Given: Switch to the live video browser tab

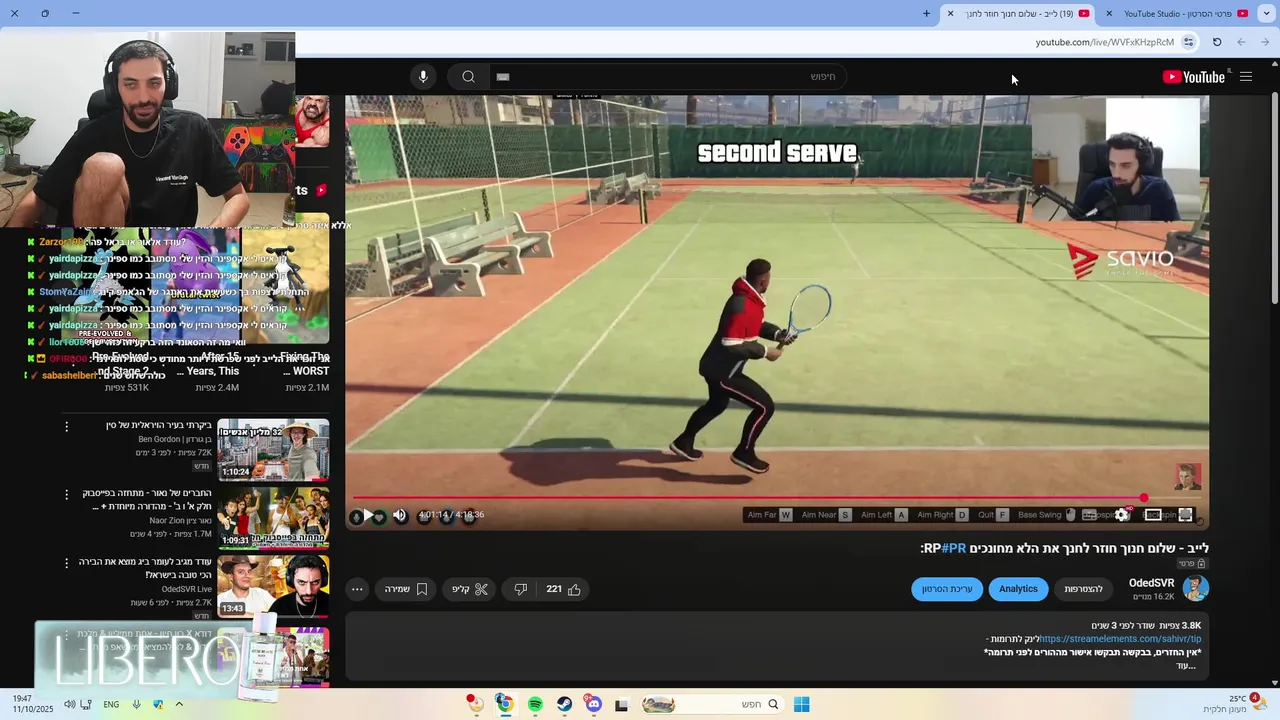Looking at the screenshot, I should [x=1019, y=13].
